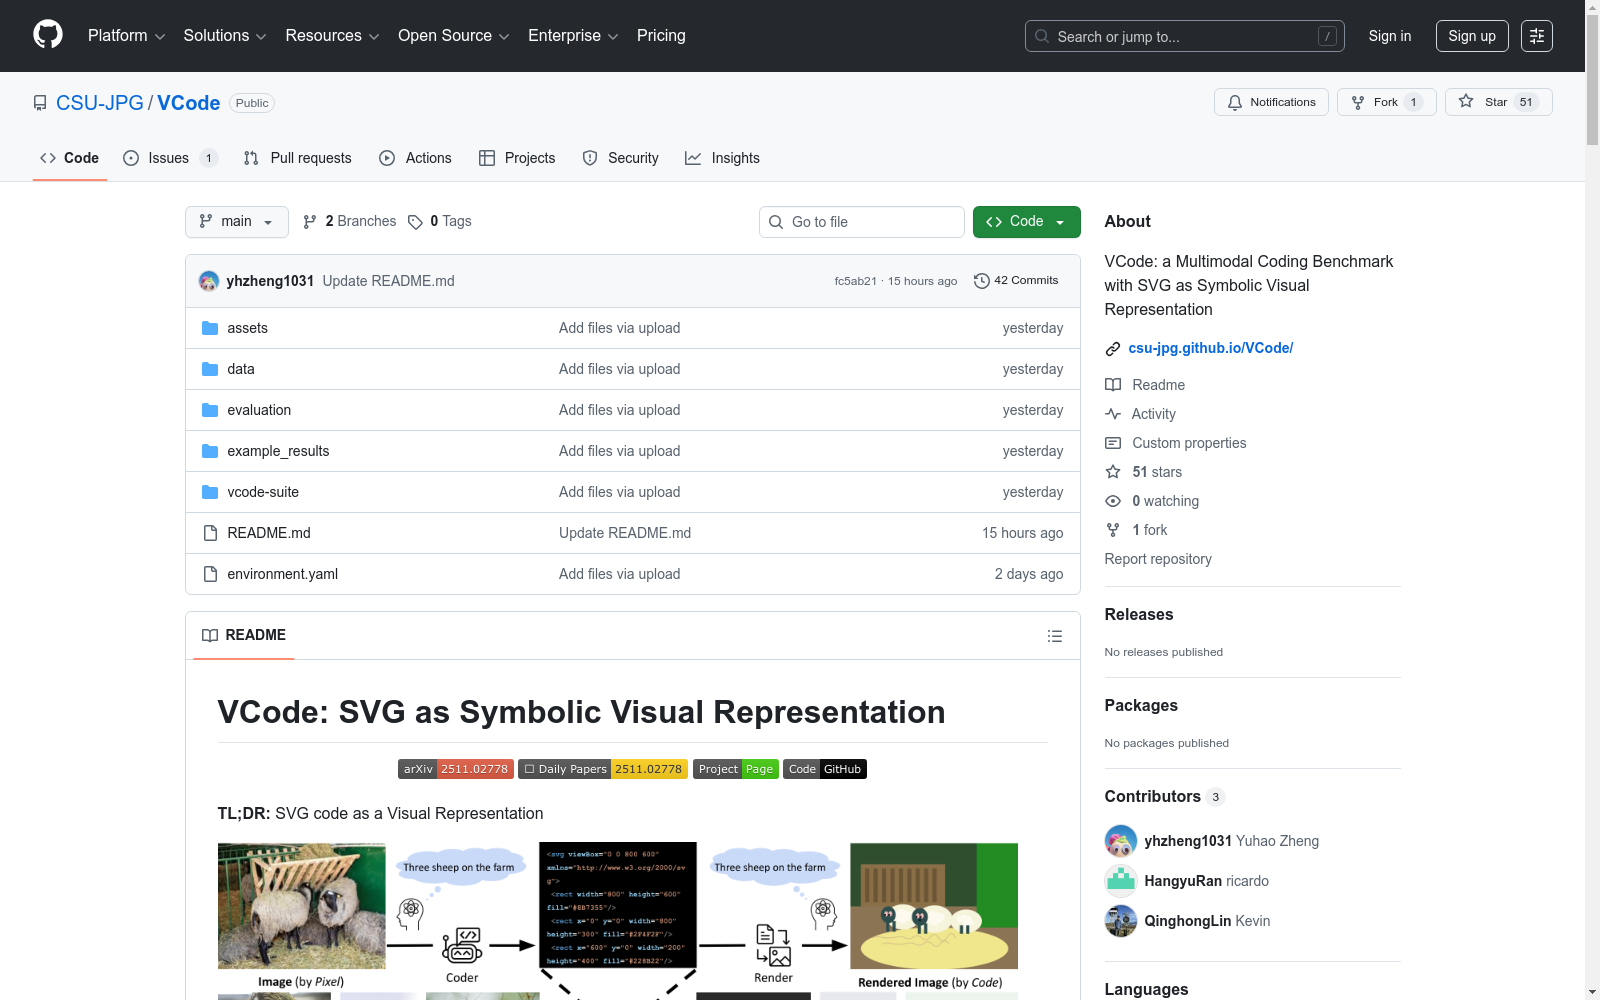The height and width of the screenshot is (1000, 1600).
Task: Expand the green Code dropdown button
Action: (1027, 222)
